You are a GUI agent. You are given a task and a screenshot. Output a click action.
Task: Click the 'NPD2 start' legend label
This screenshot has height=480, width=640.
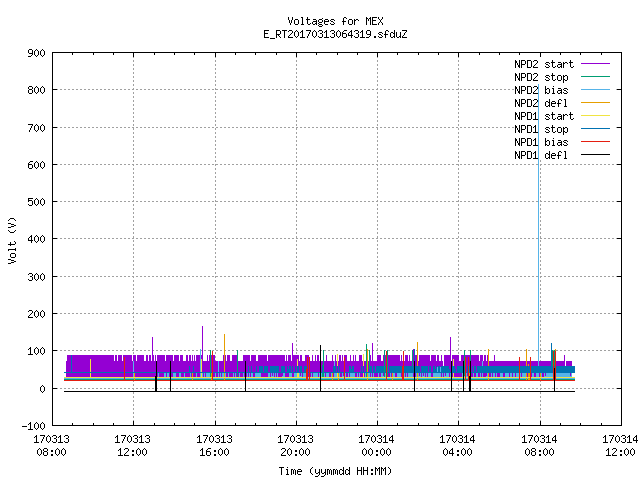[544, 64]
